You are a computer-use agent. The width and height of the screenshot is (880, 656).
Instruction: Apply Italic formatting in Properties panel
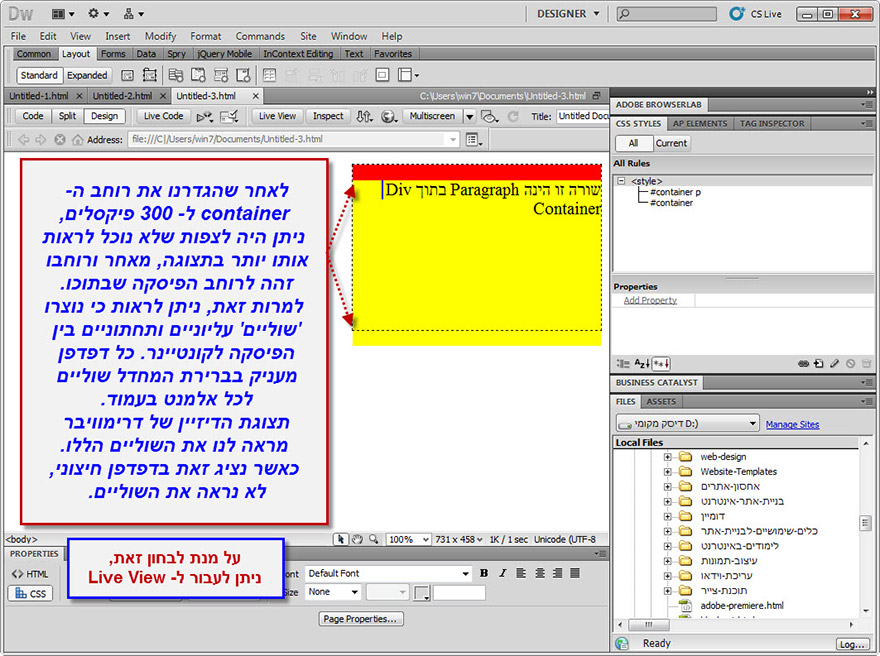coord(503,573)
